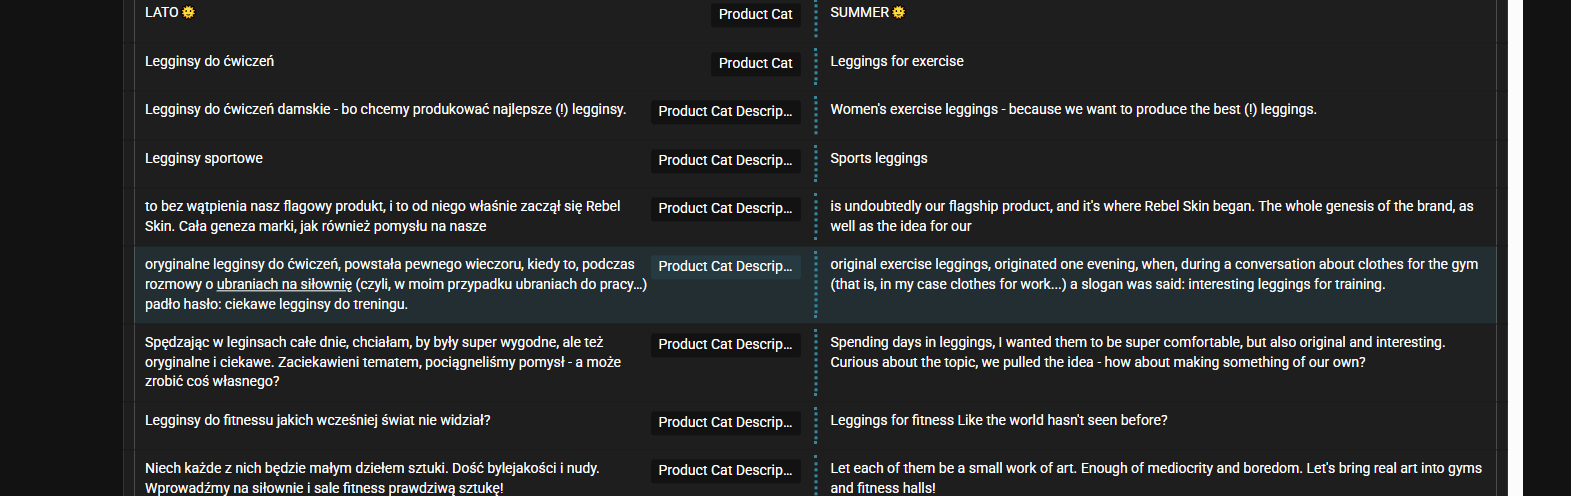The height and width of the screenshot is (496, 1571).
Task: Select the Product Cat tag beside LATO
Action: (x=755, y=14)
